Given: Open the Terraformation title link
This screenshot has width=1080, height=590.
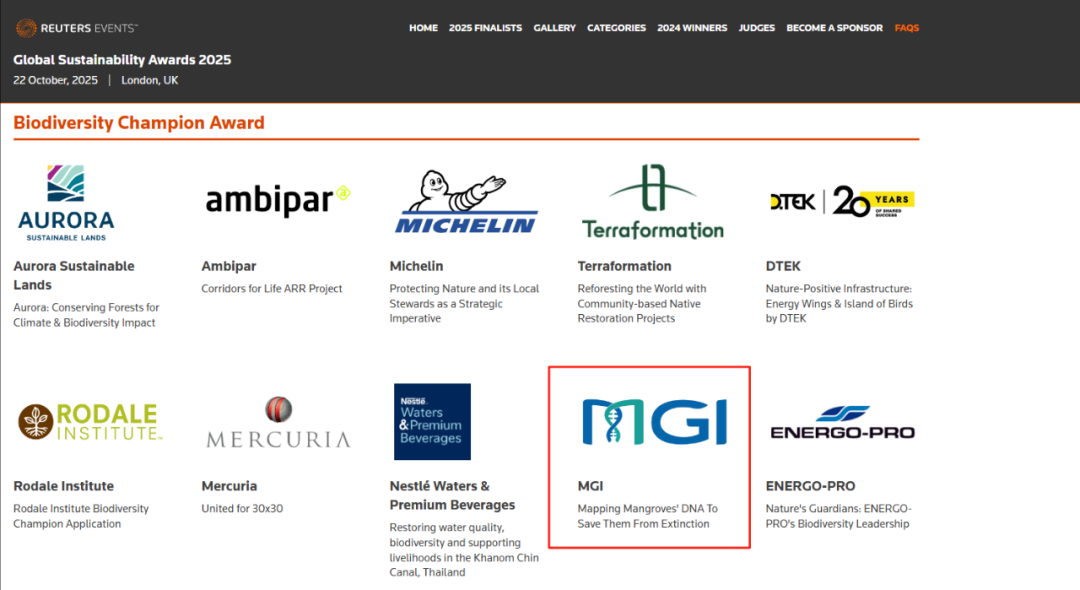Looking at the screenshot, I should pyautogui.click(x=624, y=266).
